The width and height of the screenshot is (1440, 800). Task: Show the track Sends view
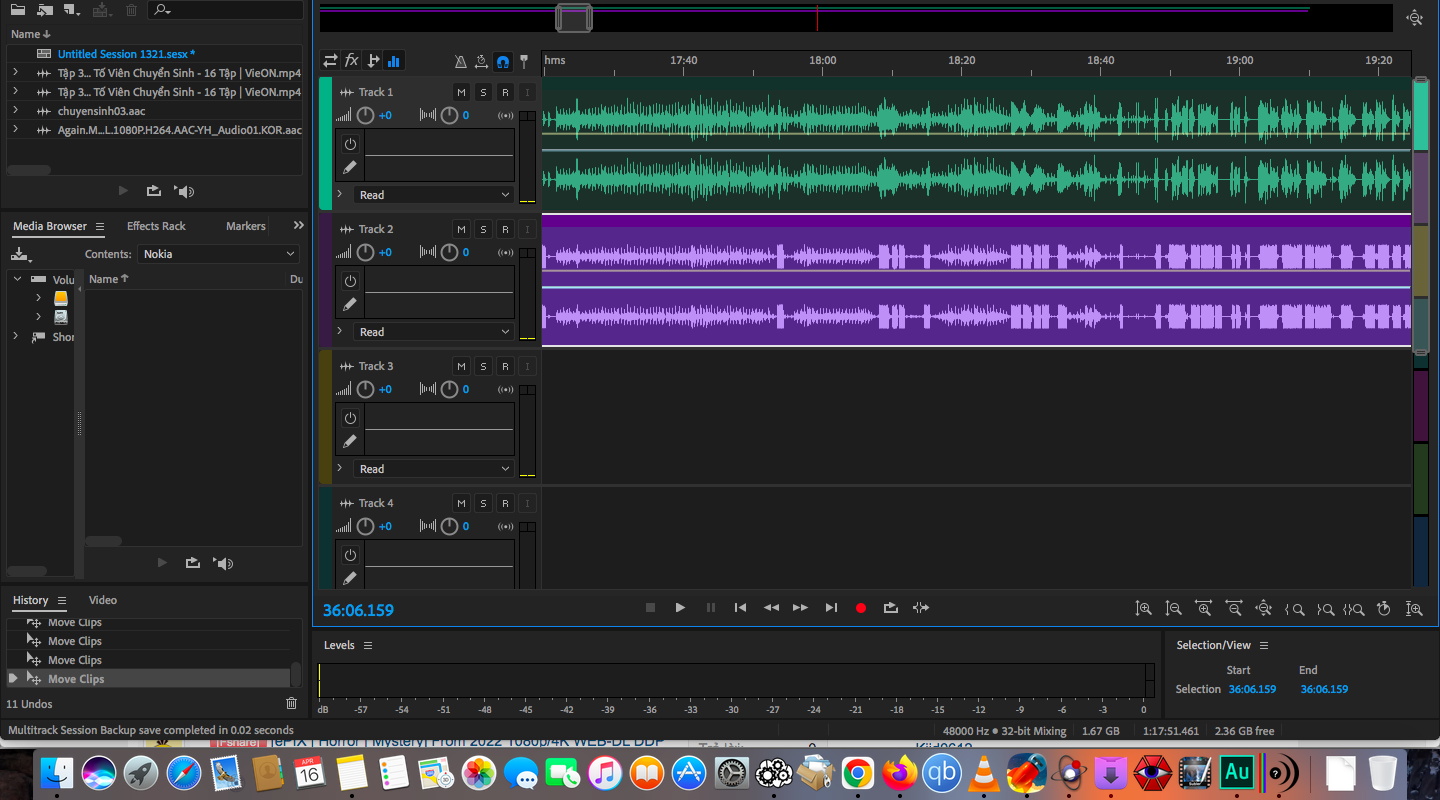[x=373, y=61]
